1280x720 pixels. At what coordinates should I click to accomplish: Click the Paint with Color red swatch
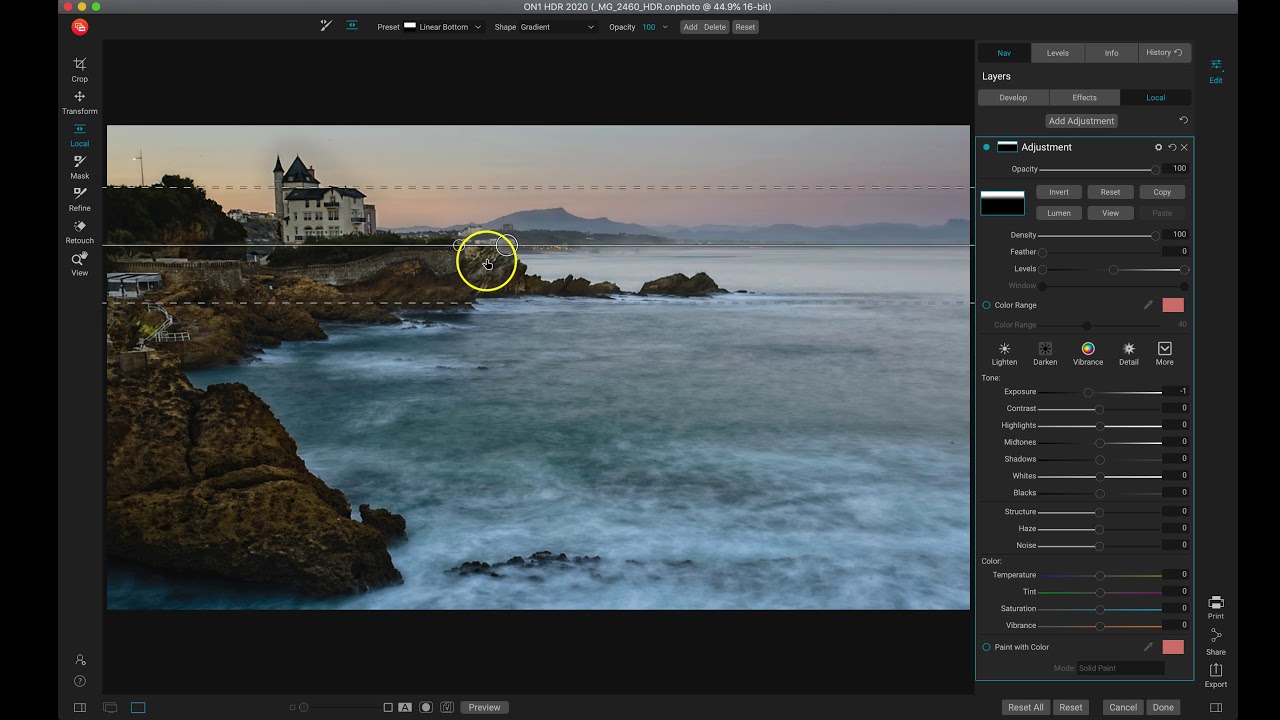click(x=1173, y=647)
